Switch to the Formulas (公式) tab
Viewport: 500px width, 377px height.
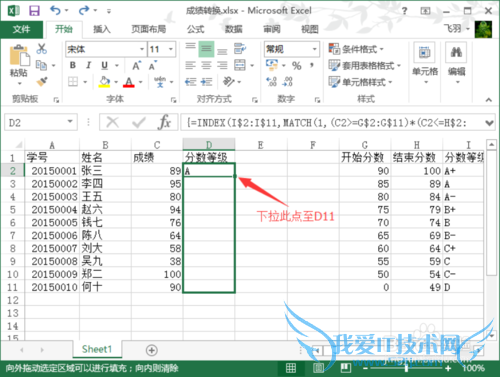click(196, 29)
